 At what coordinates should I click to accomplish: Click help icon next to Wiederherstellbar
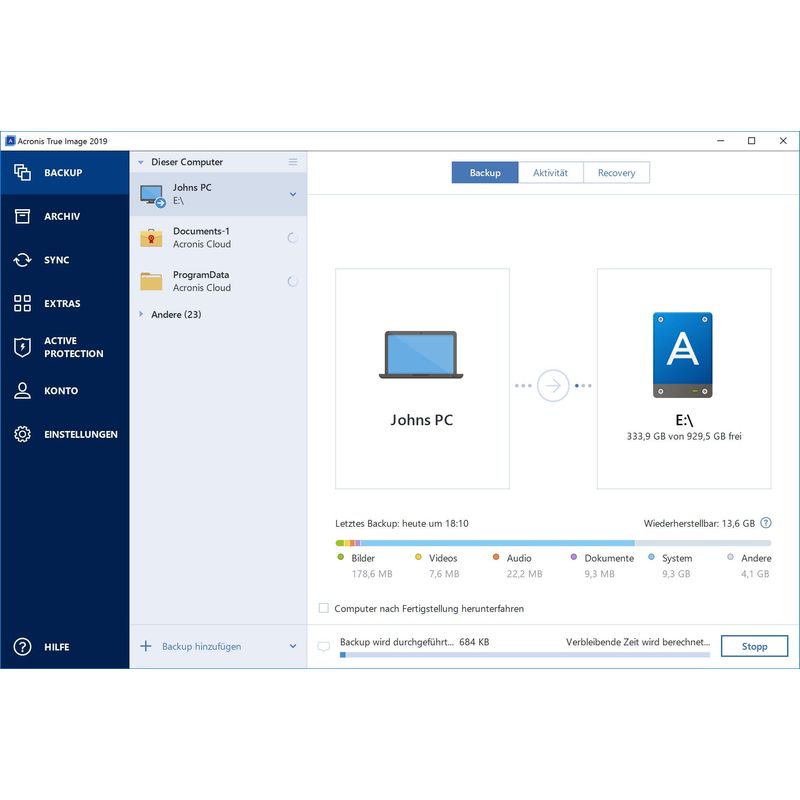[766, 523]
